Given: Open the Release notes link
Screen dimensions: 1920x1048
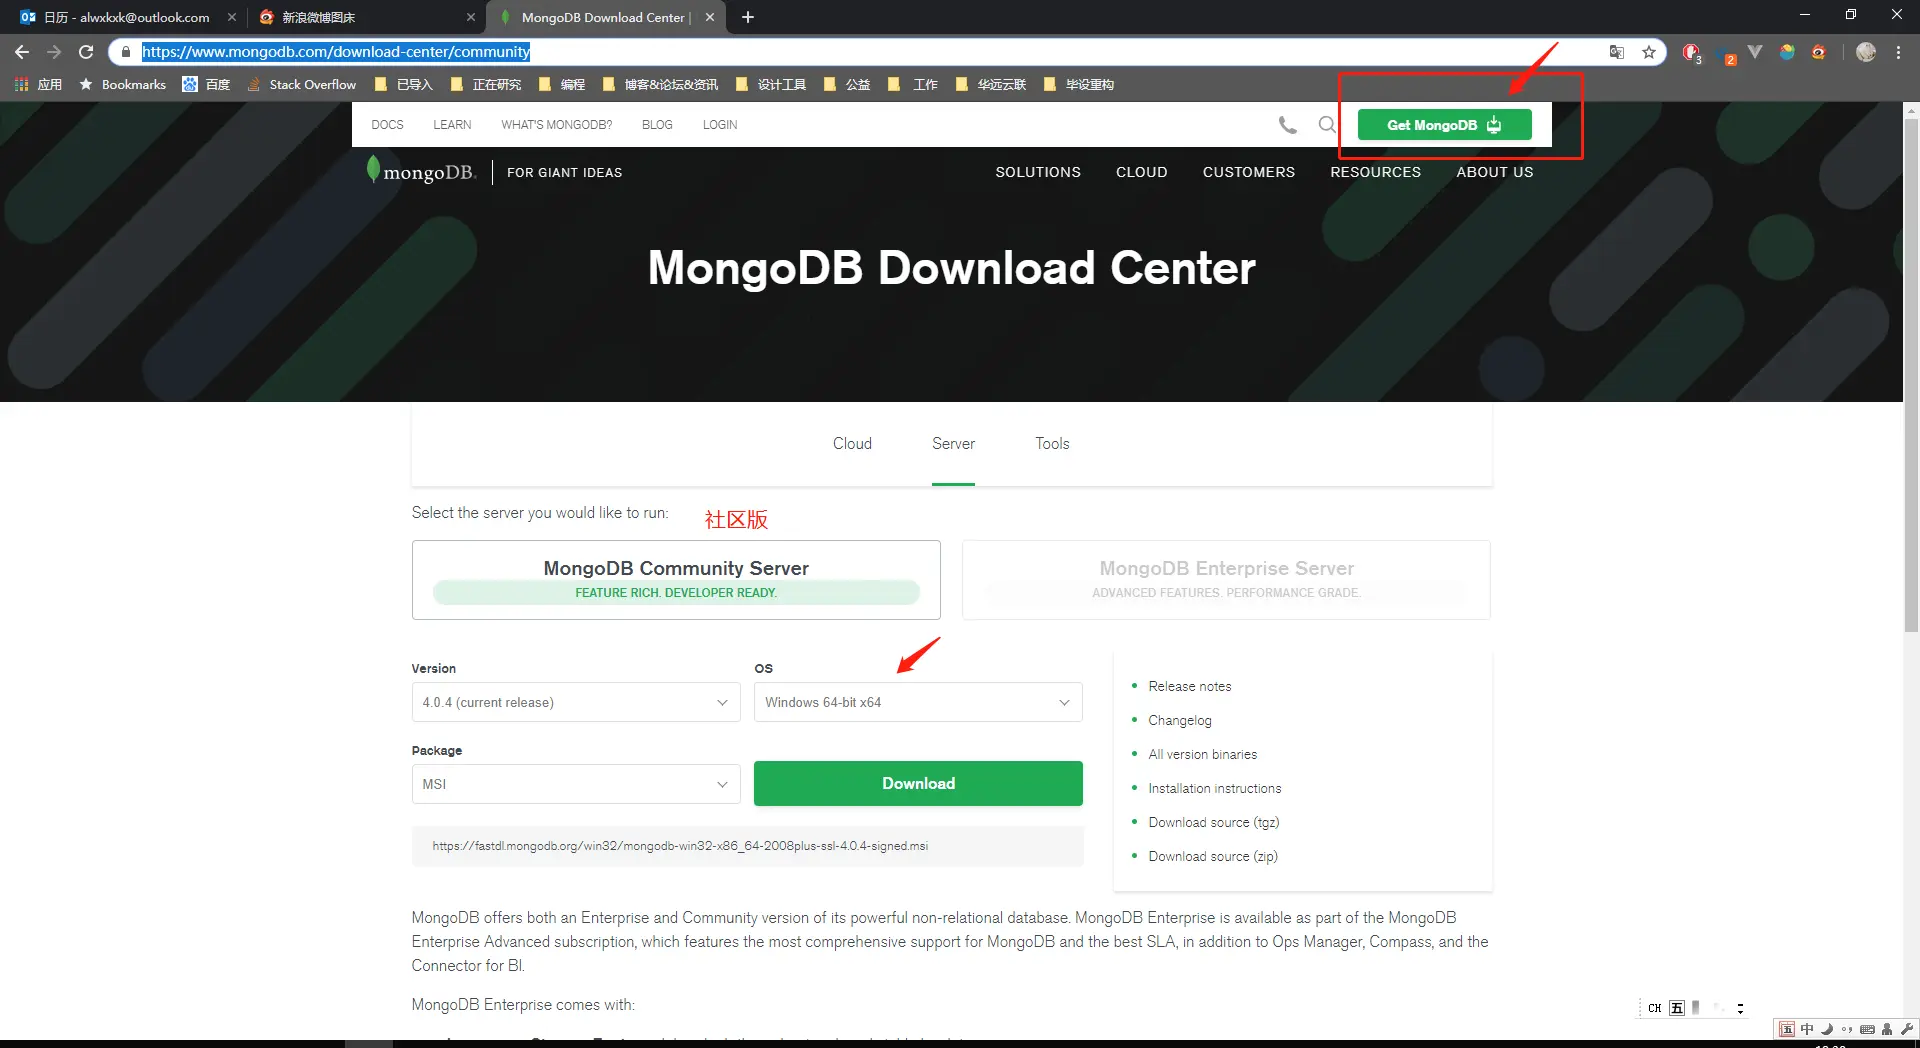Looking at the screenshot, I should [1189, 686].
